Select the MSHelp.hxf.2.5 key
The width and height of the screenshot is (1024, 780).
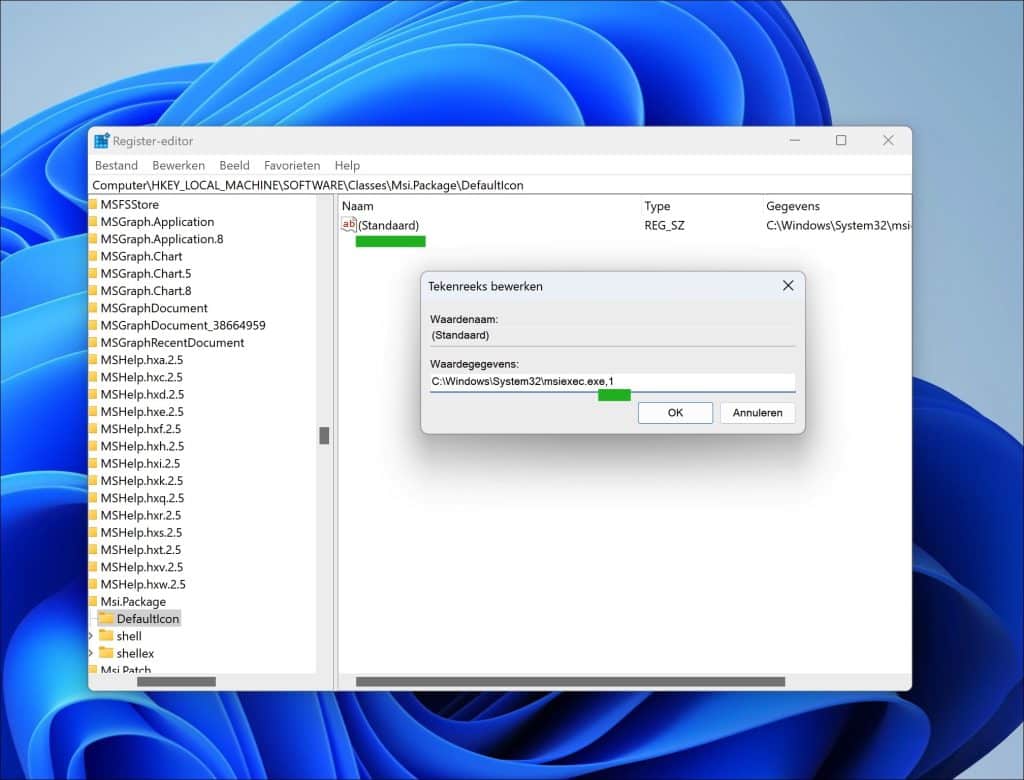(141, 429)
